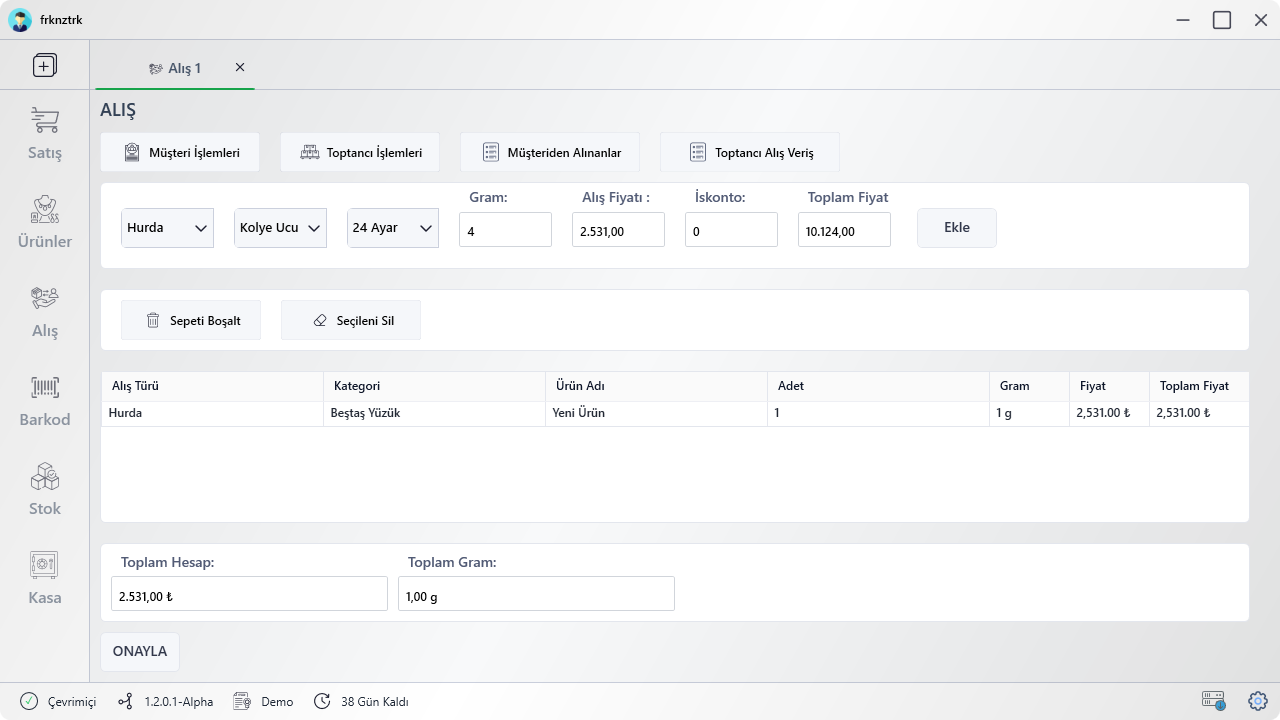Click the Toplam Fiyat column header
This screenshot has height=720, width=1280.
coord(1199,386)
